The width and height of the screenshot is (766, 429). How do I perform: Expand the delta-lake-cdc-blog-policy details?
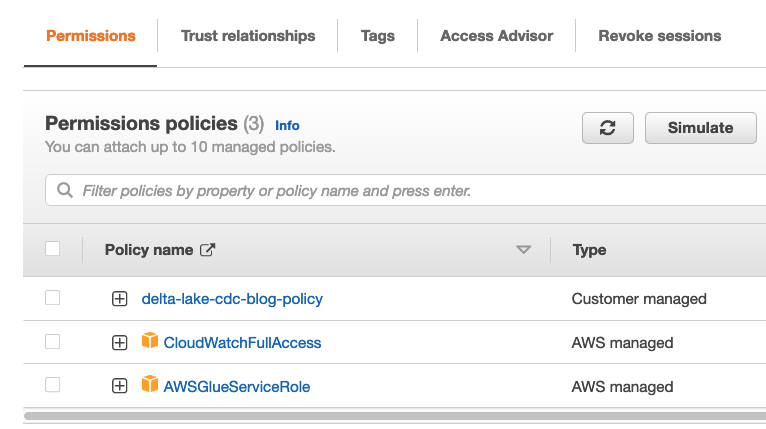tap(120, 299)
